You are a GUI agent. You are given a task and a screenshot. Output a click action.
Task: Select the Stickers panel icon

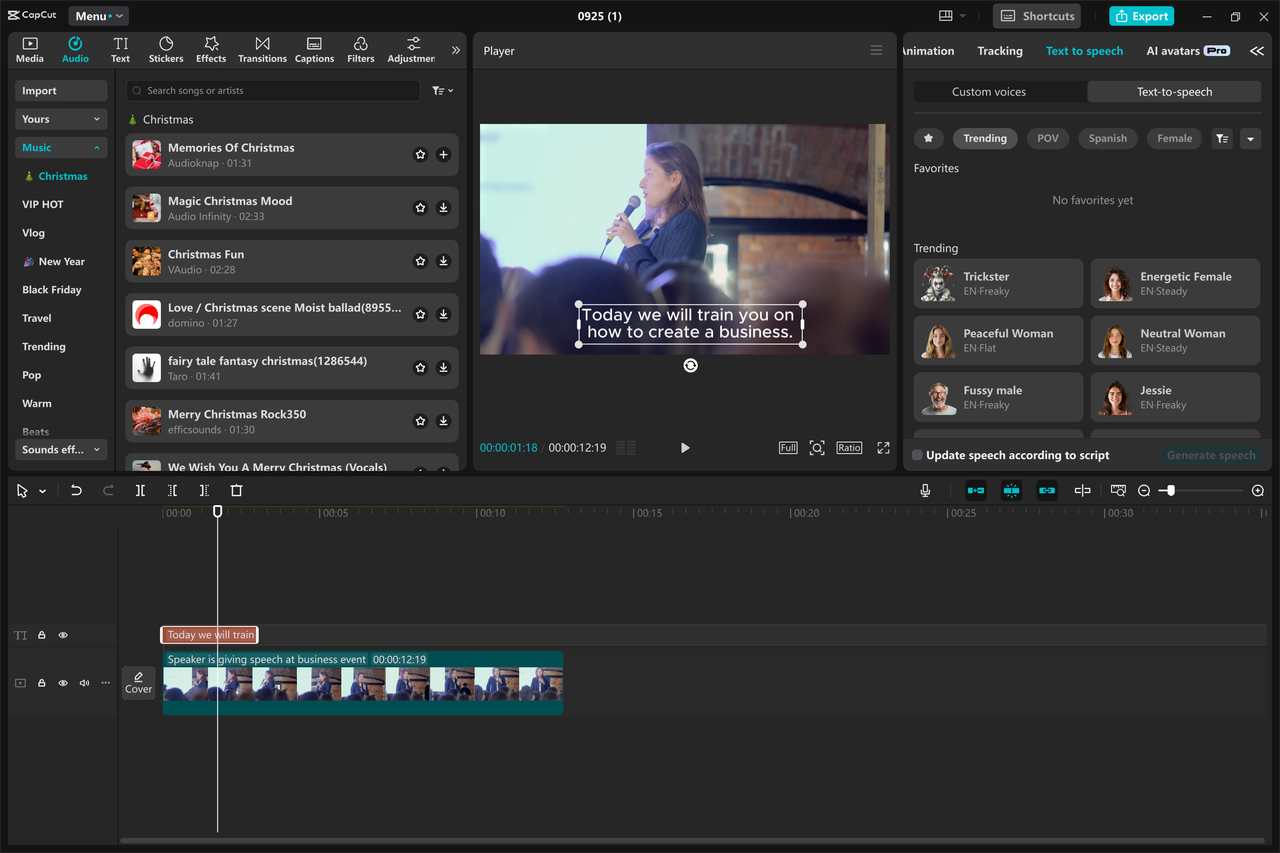[x=165, y=49]
